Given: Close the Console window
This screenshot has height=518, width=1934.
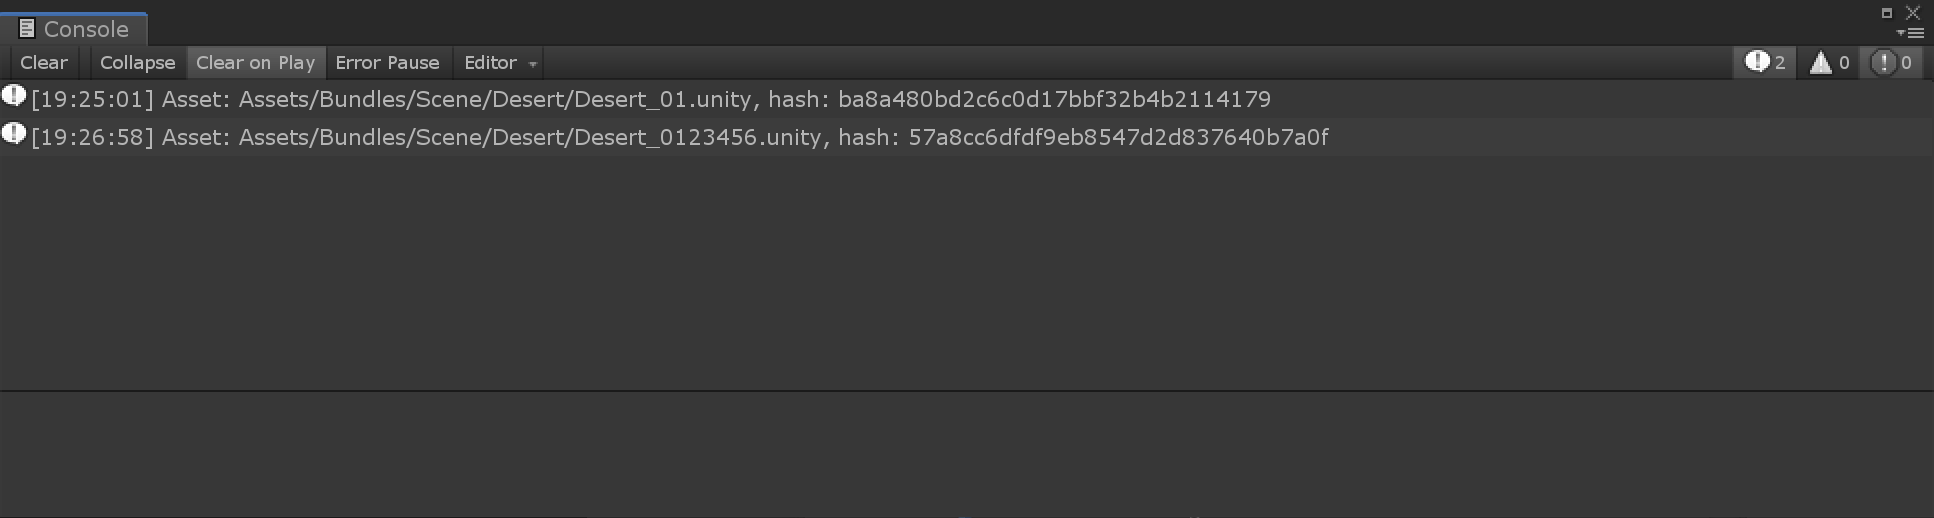Looking at the screenshot, I should click(x=1913, y=13).
